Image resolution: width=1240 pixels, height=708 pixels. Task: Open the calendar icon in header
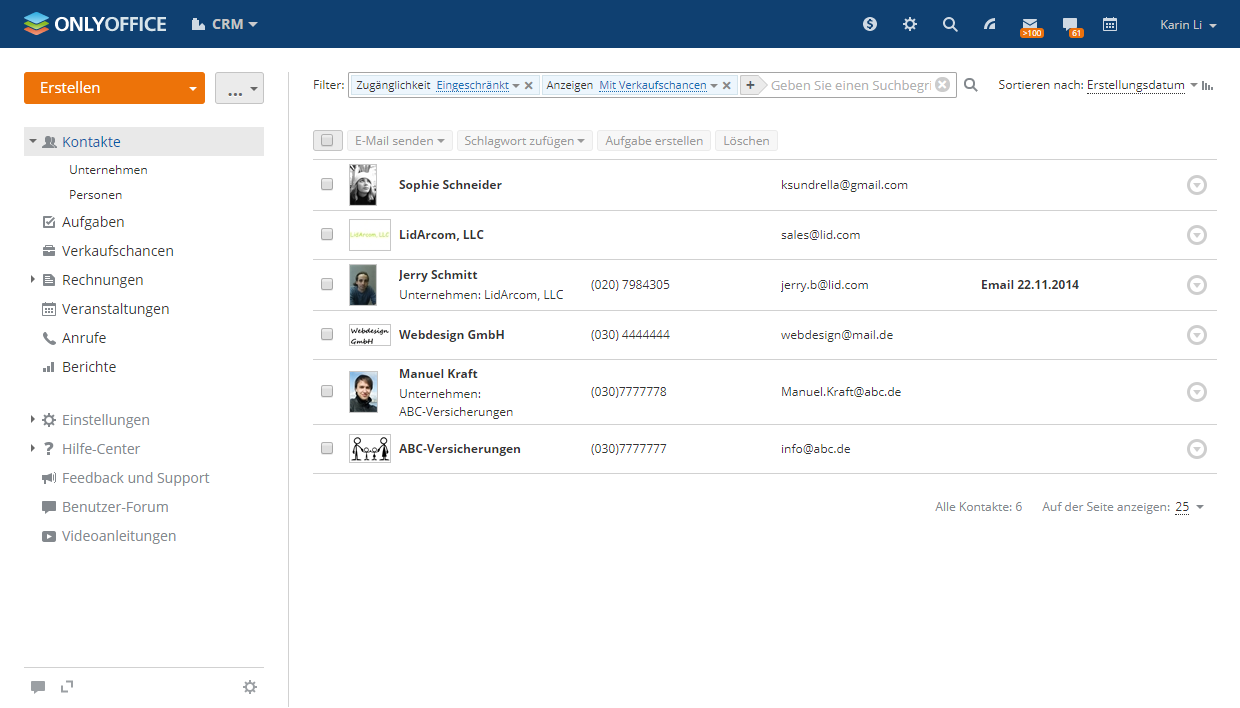click(1110, 24)
